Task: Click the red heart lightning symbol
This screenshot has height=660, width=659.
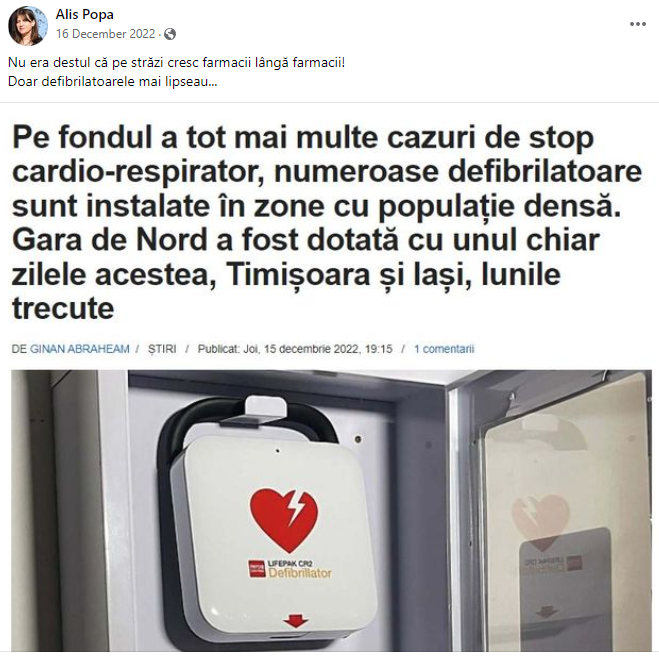Action: pyautogui.click(x=284, y=519)
